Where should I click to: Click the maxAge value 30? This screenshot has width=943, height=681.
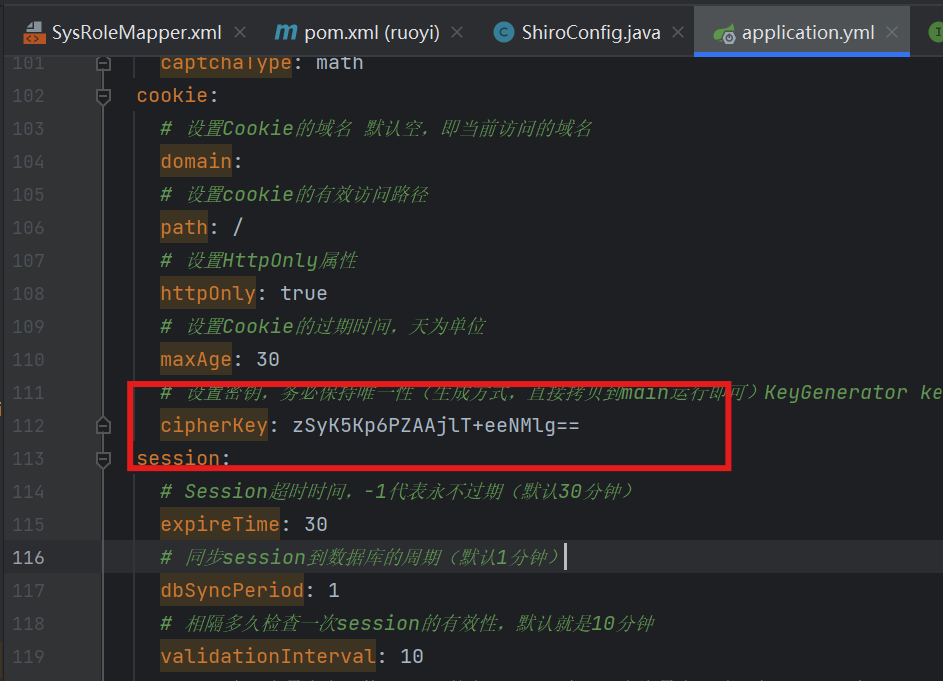pyautogui.click(x=268, y=360)
